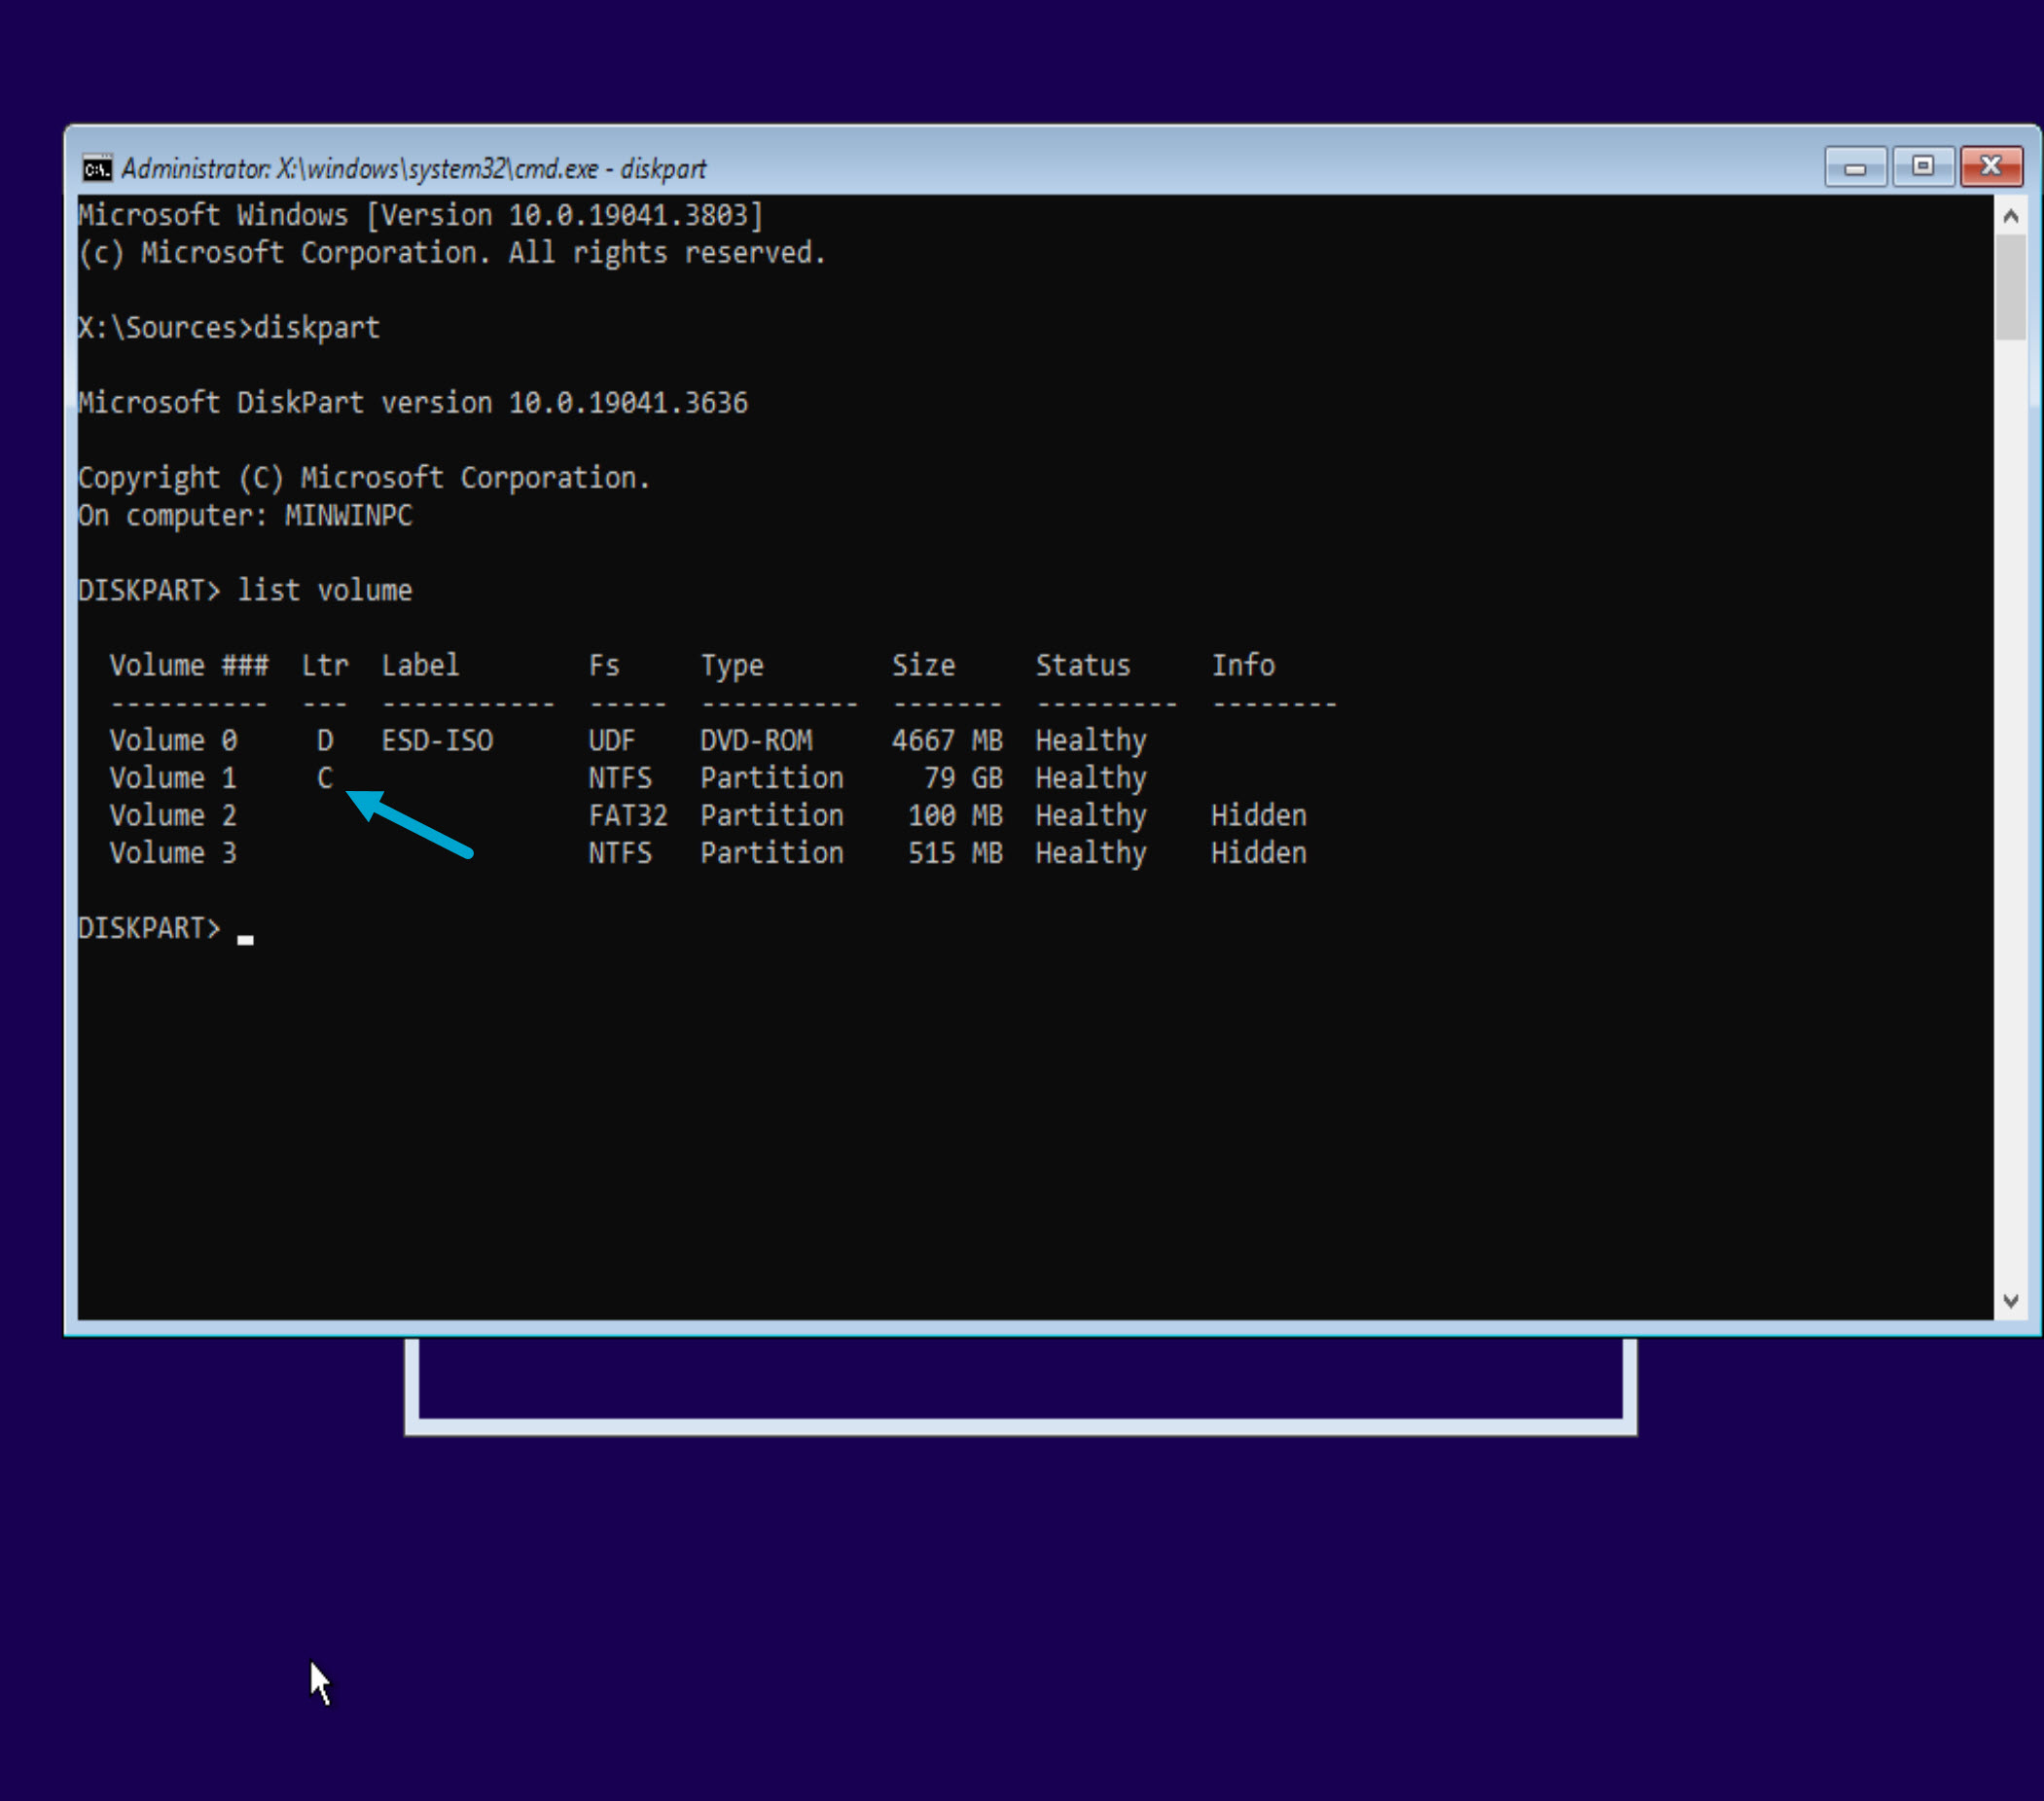Click the 'FAT32' file system value
This screenshot has height=1801, width=2044.
[628, 816]
